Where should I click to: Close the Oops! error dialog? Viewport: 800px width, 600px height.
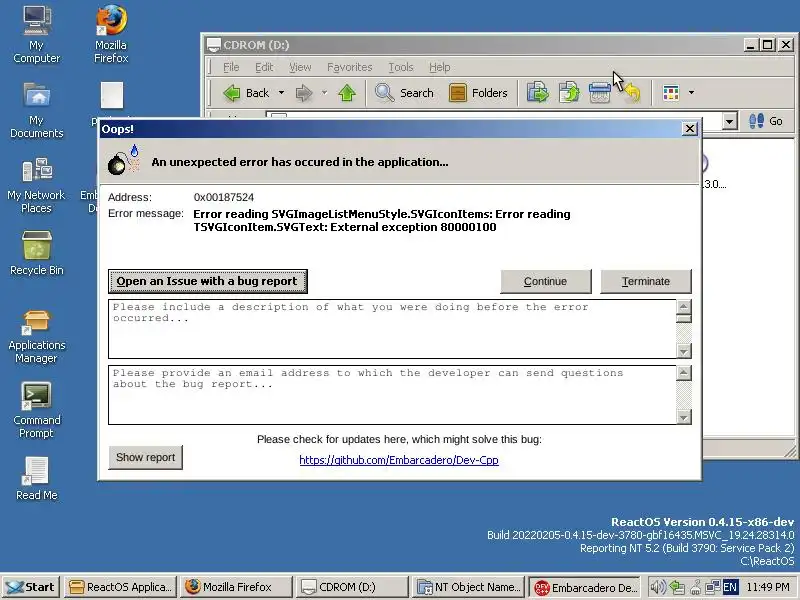coord(689,129)
